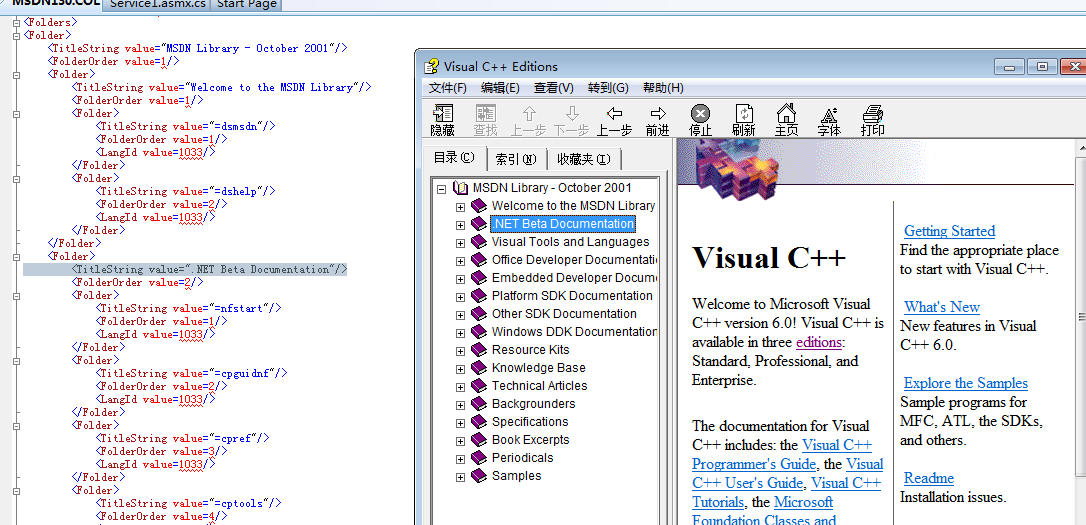Click the 查找 (Locate) toolbar icon
Viewport: 1086px width, 525px height.
pos(486,120)
